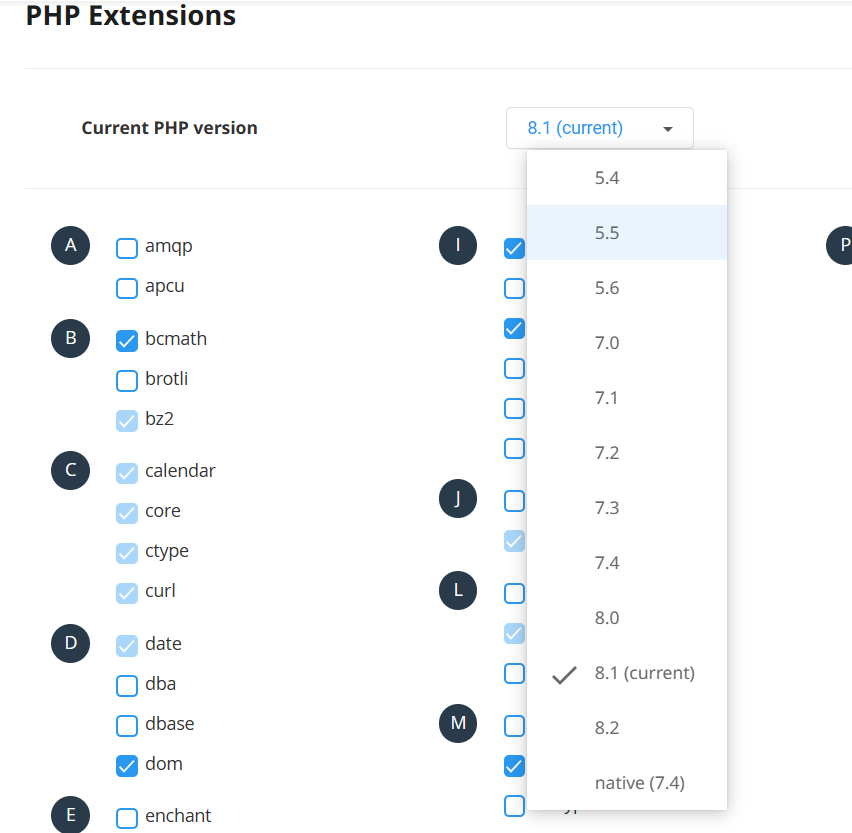
Task: Click the letter C section badge
Action: tap(70, 470)
